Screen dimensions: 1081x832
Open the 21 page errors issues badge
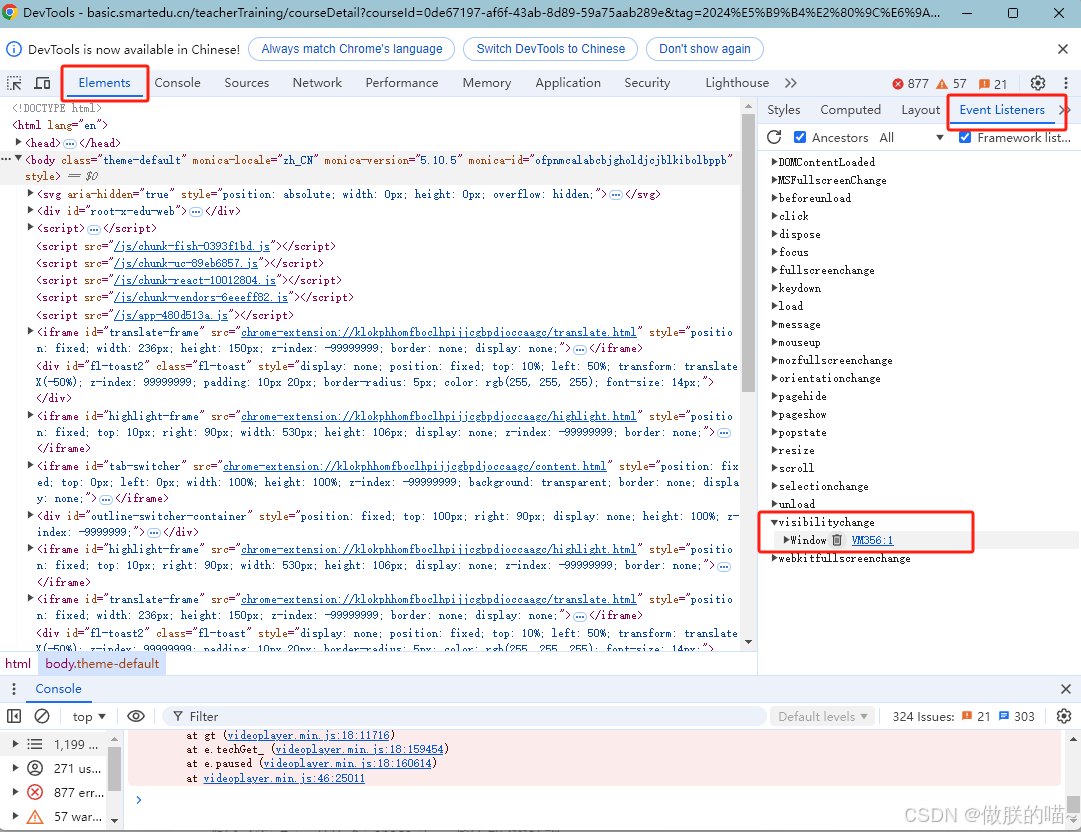coord(976,716)
